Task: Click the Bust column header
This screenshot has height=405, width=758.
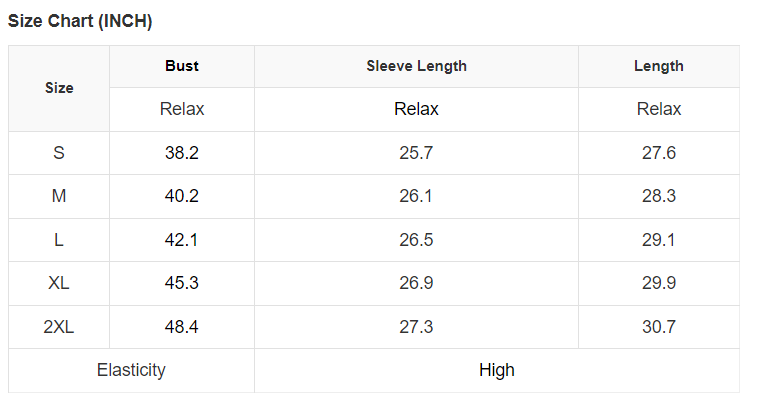Action: tap(182, 66)
